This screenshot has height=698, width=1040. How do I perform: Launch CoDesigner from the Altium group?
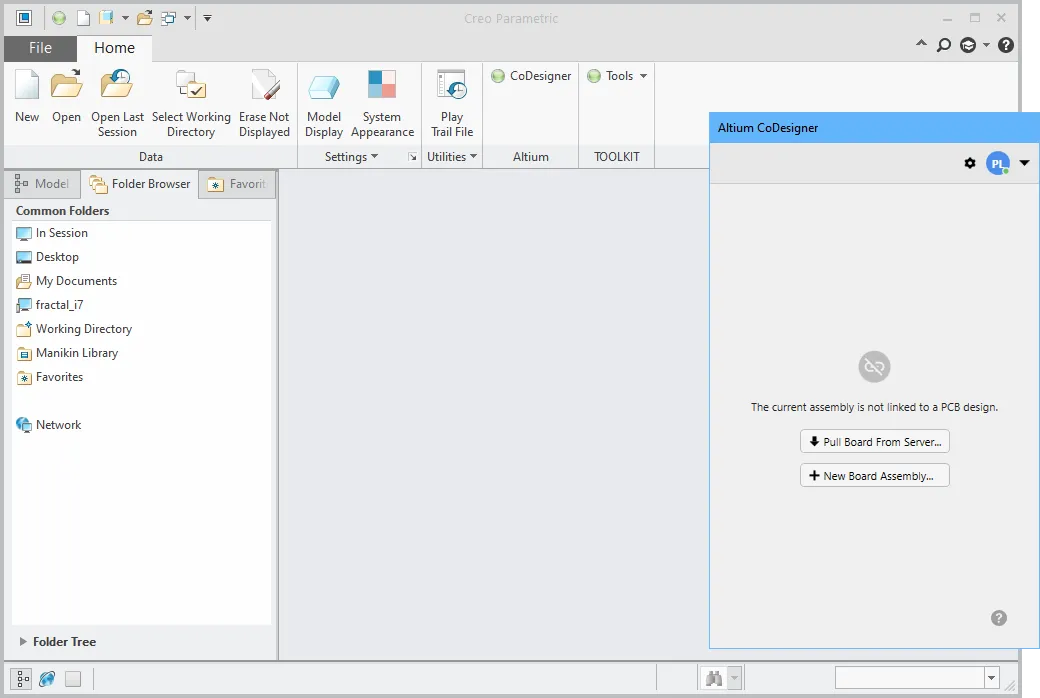tap(531, 76)
